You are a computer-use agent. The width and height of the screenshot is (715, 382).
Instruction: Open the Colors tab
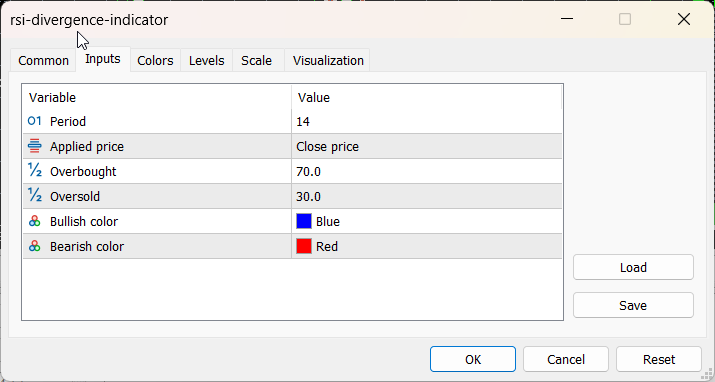(155, 61)
